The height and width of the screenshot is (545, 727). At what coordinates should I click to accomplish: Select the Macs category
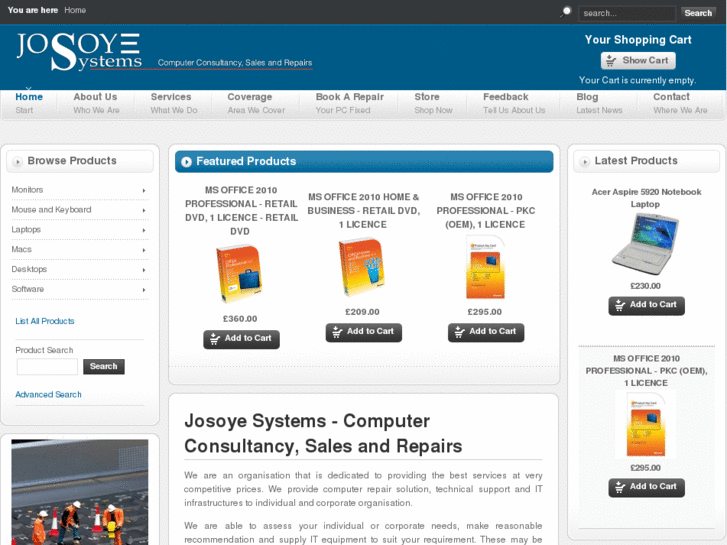point(21,250)
